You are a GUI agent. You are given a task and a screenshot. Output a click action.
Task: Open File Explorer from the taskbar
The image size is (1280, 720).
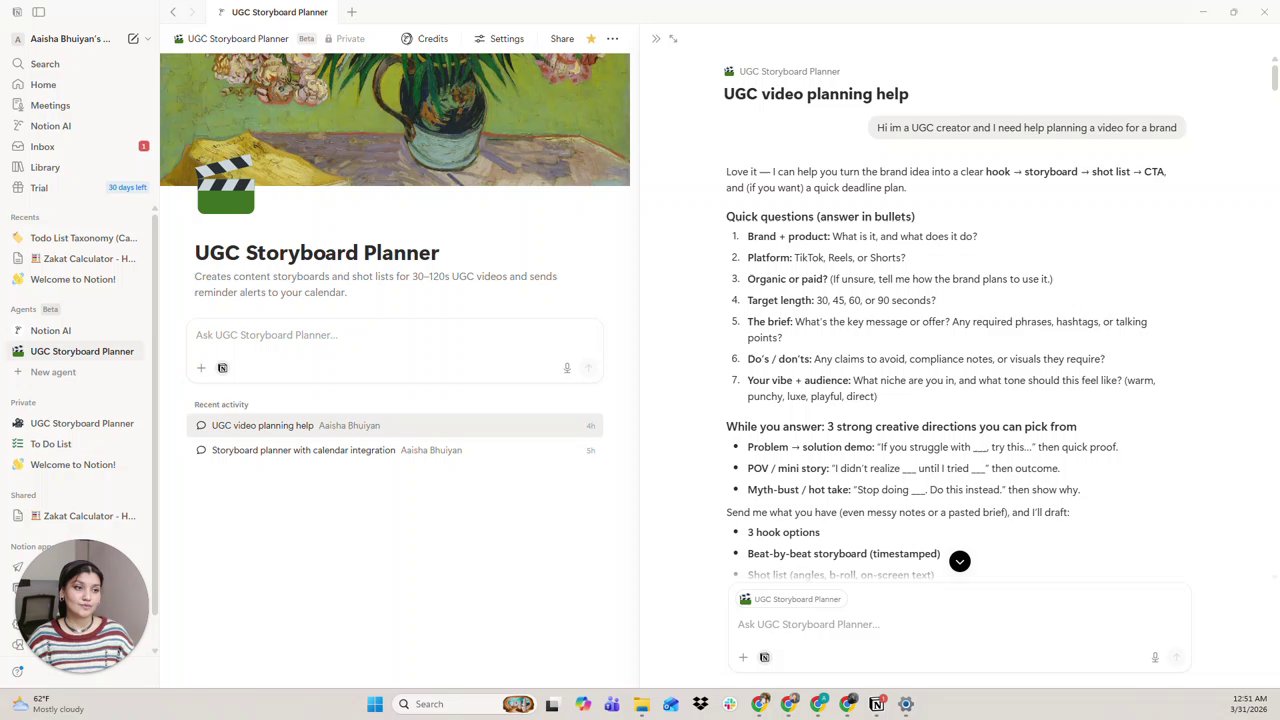(641, 704)
